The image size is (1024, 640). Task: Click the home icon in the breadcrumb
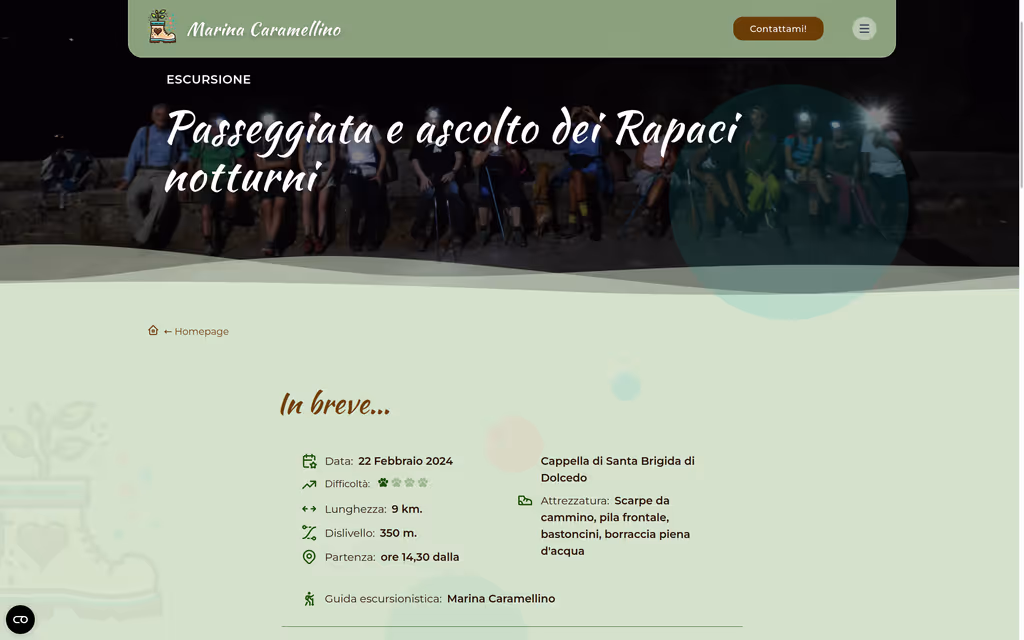(153, 330)
